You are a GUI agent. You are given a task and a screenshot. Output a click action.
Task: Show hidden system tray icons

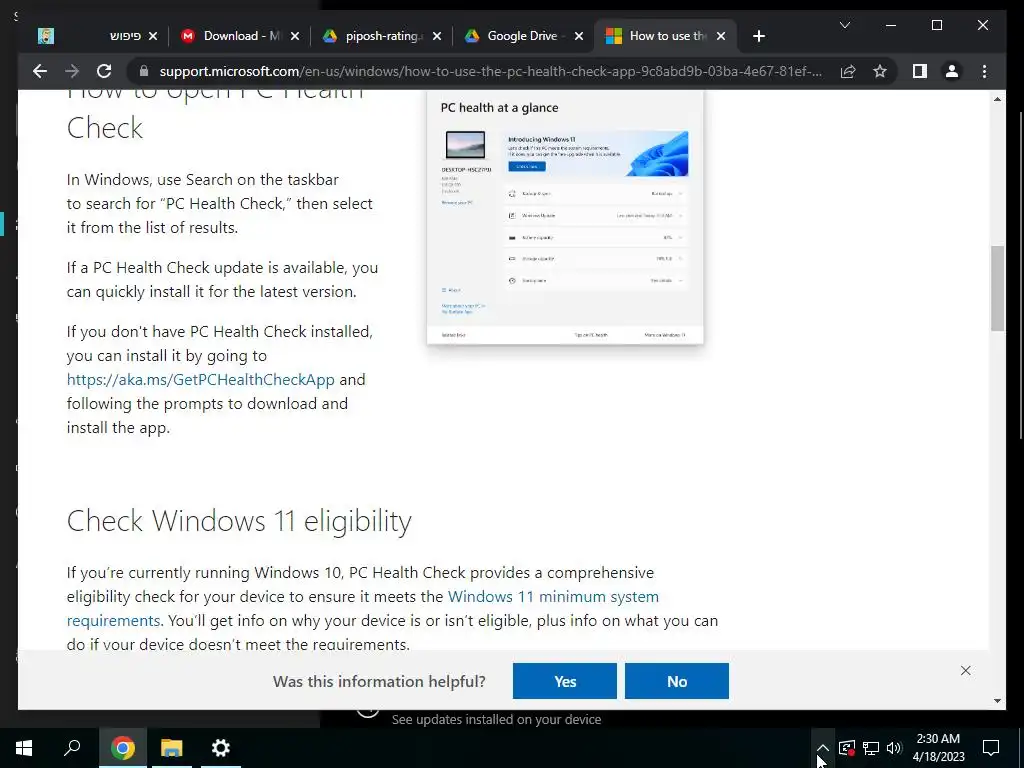pyautogui.click(x=823, y=748)
